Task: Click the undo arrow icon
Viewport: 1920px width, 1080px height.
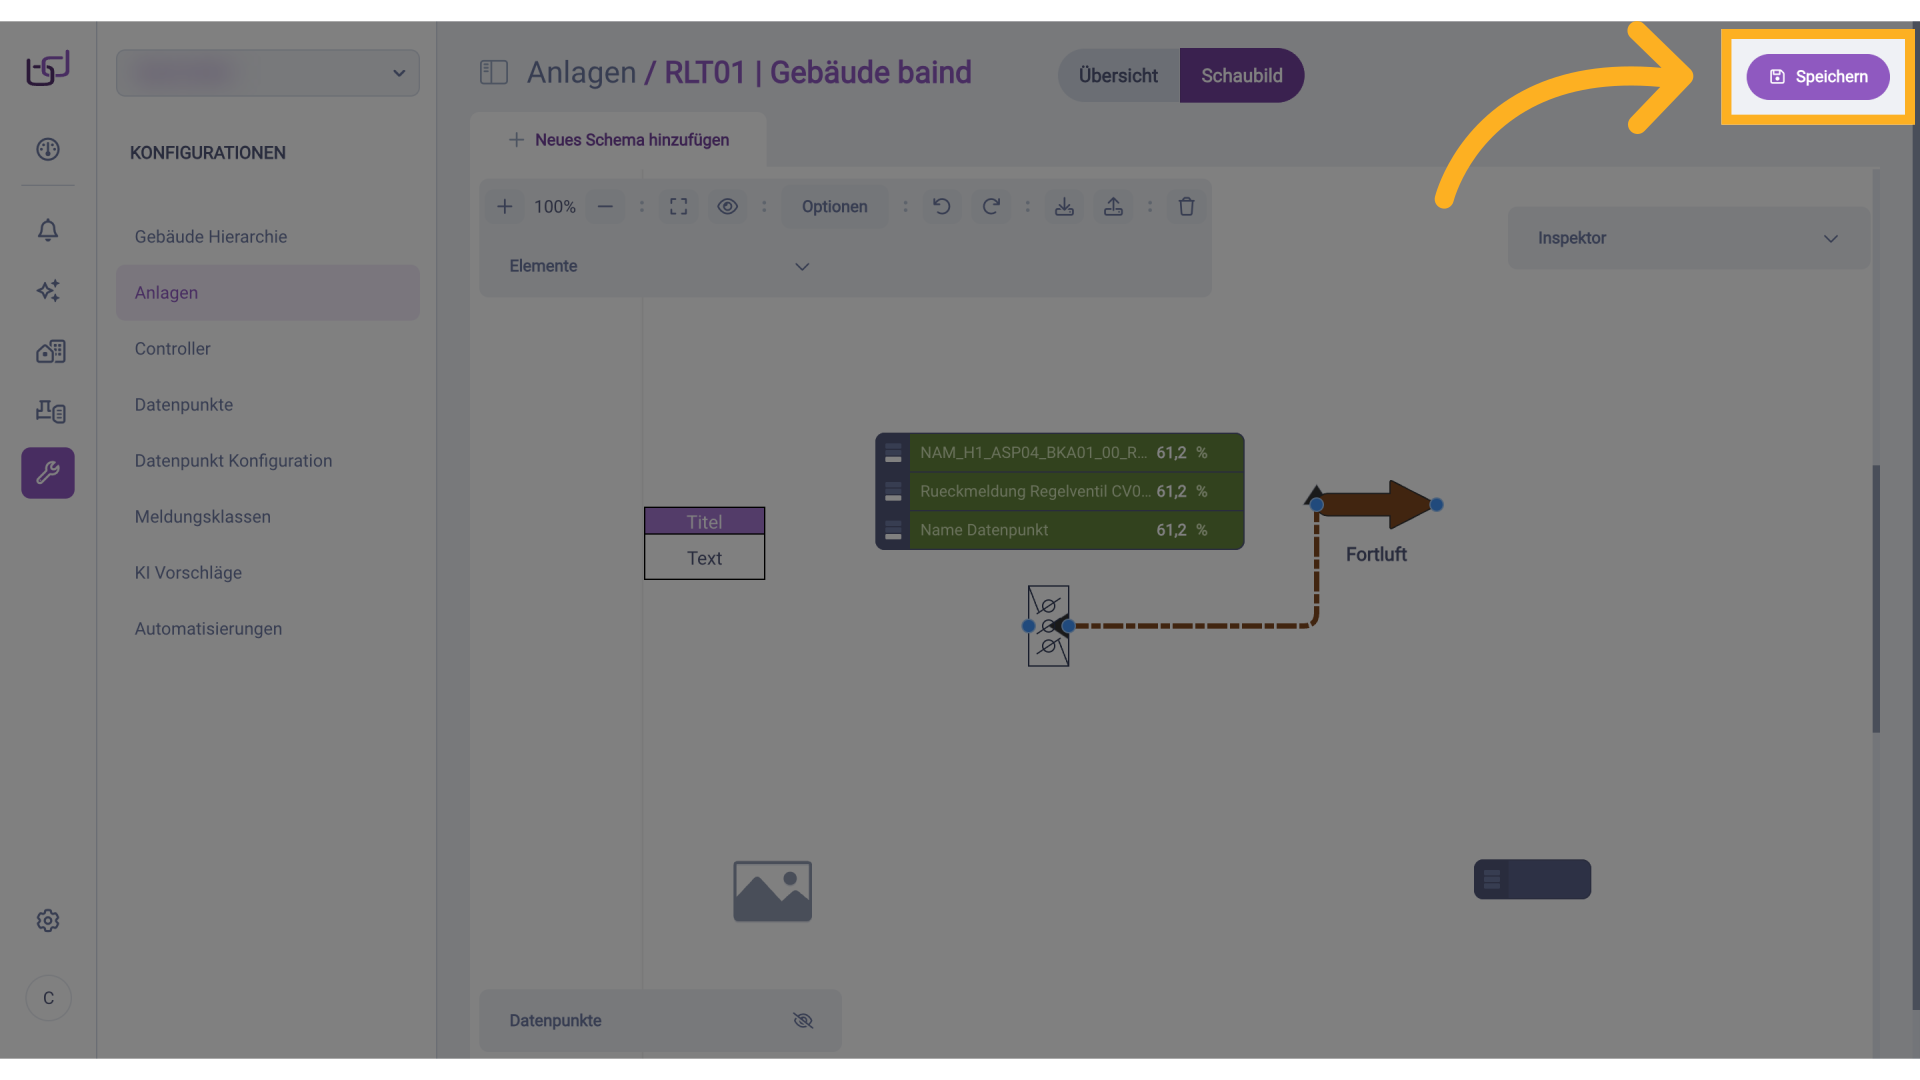Action: (941, 206)
